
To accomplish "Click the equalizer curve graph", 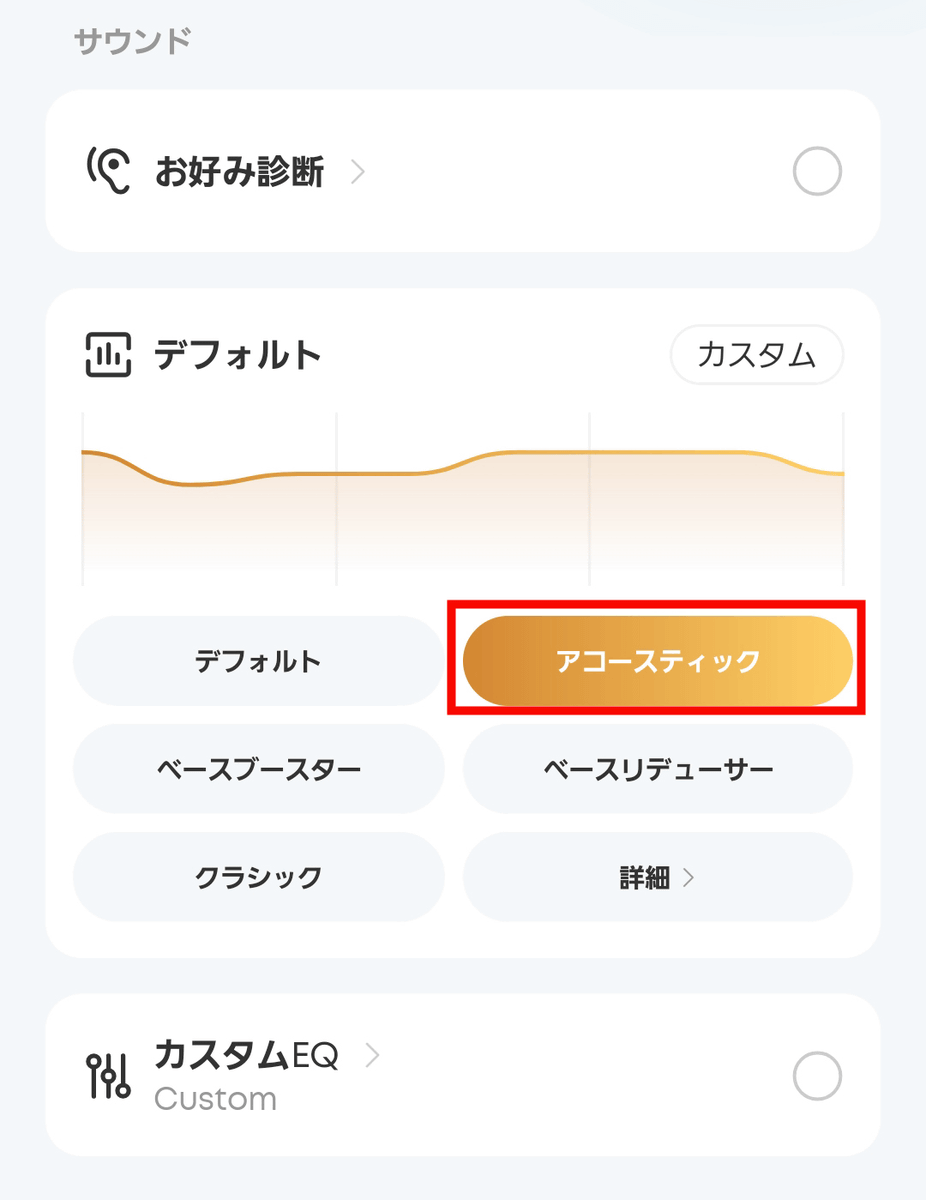I will pos(463,498).
